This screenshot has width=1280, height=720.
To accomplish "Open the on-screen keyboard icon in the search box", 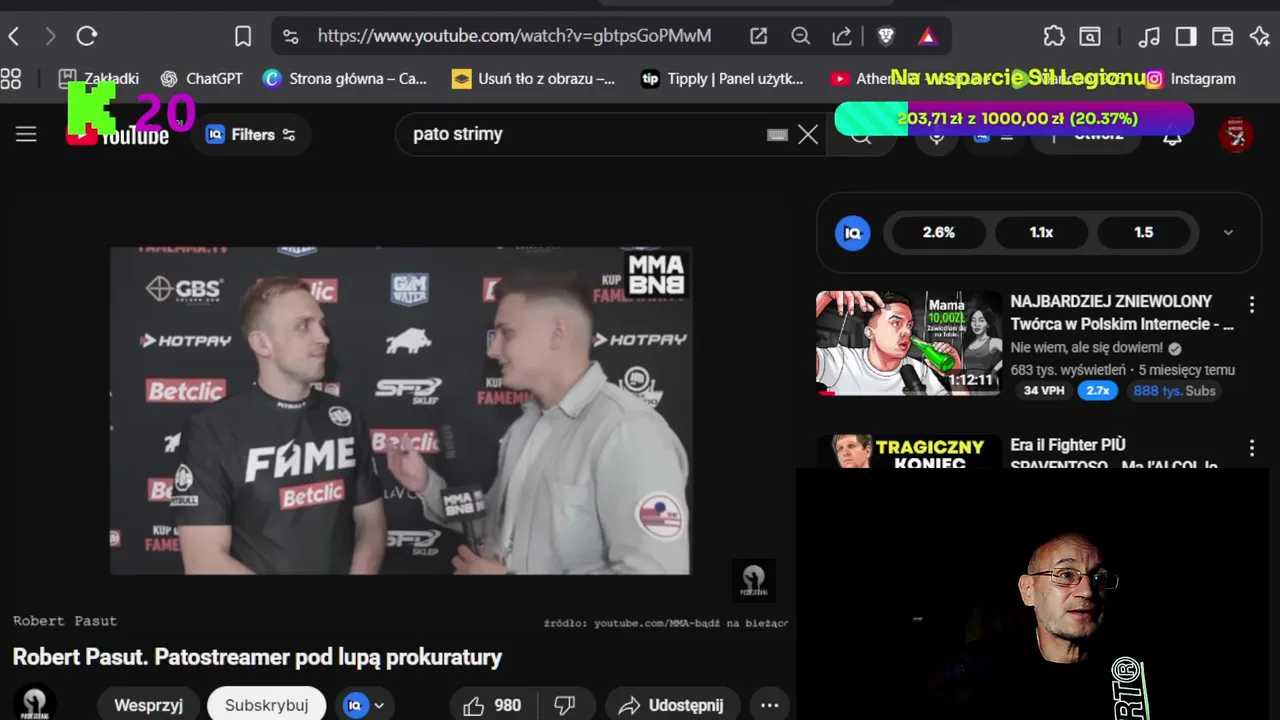I will point(777,135).
